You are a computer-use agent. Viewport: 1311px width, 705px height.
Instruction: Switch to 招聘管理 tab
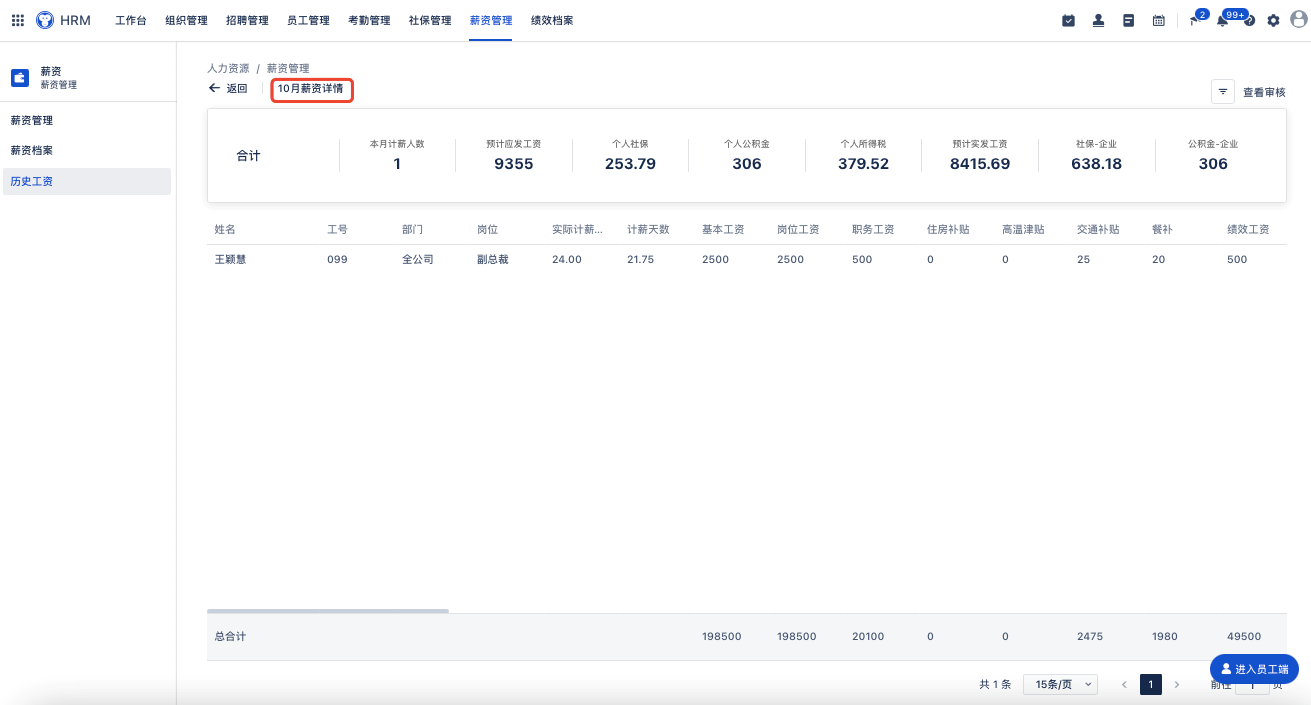pyautogui.click(x=247, y=20)
